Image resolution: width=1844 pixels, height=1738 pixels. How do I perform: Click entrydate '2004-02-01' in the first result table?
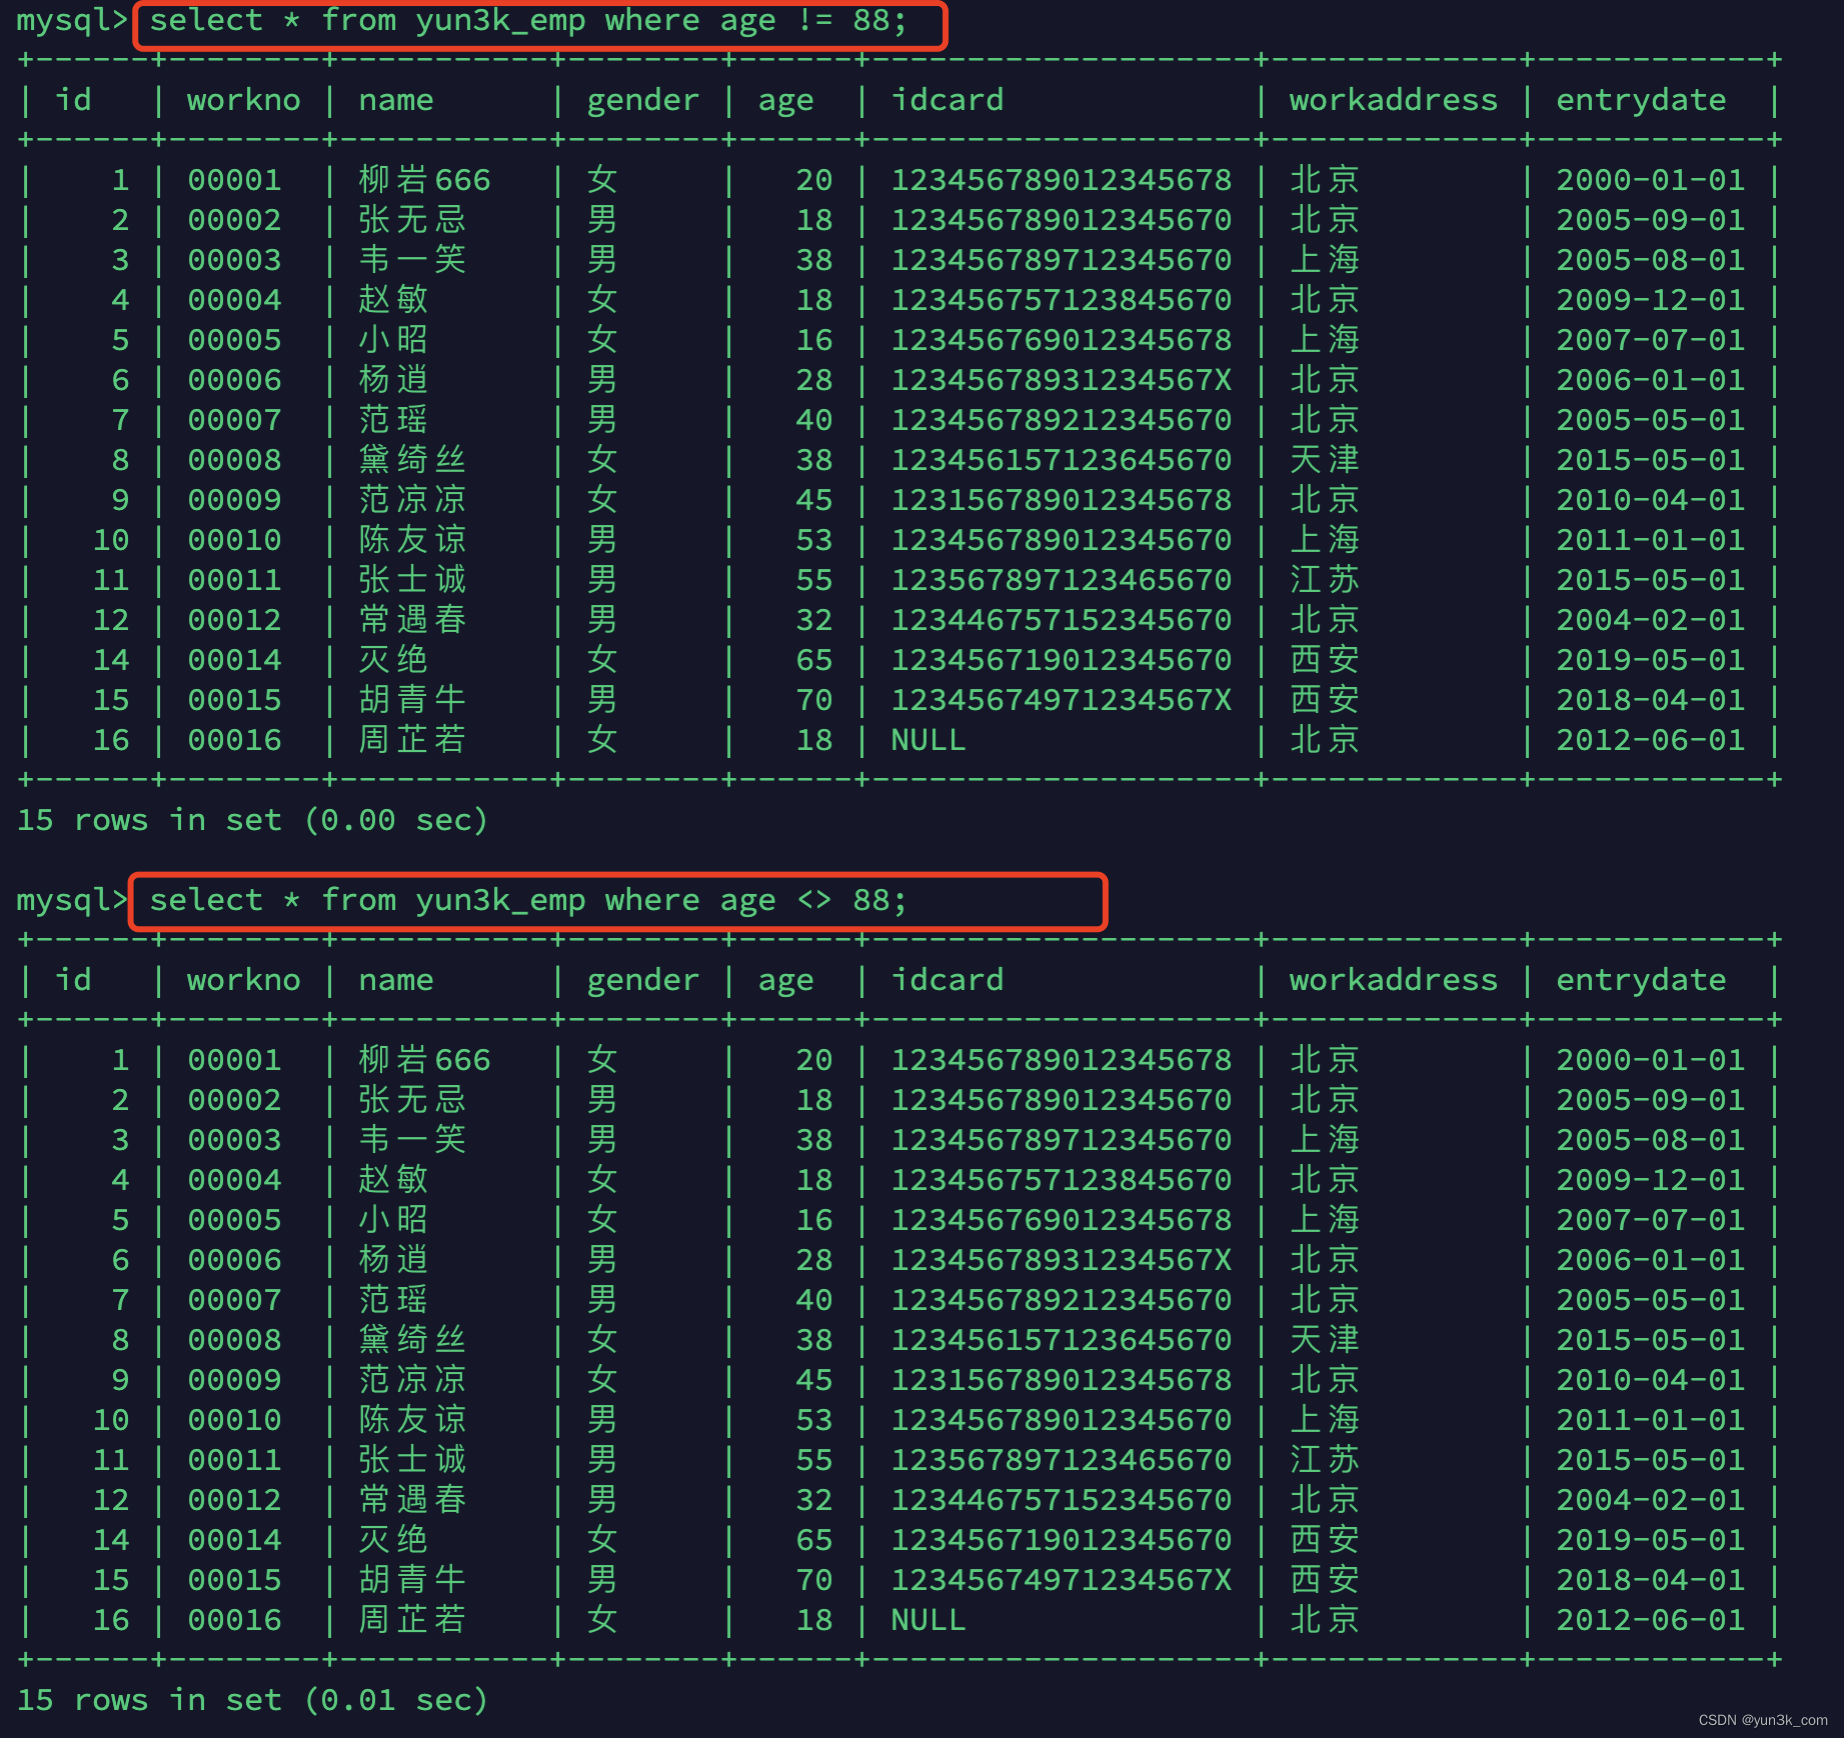(x=1650, y=620)
